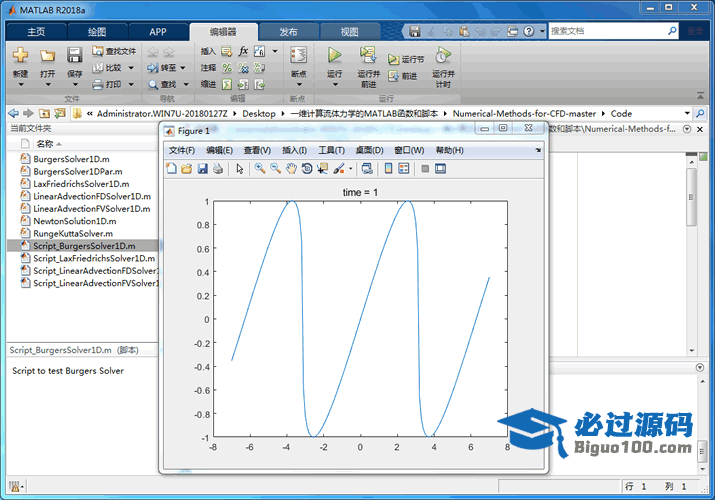Screen dimensions: 715x500
Task: Toggle the Edit Plot arrow tool
Action: pos(240,169)
